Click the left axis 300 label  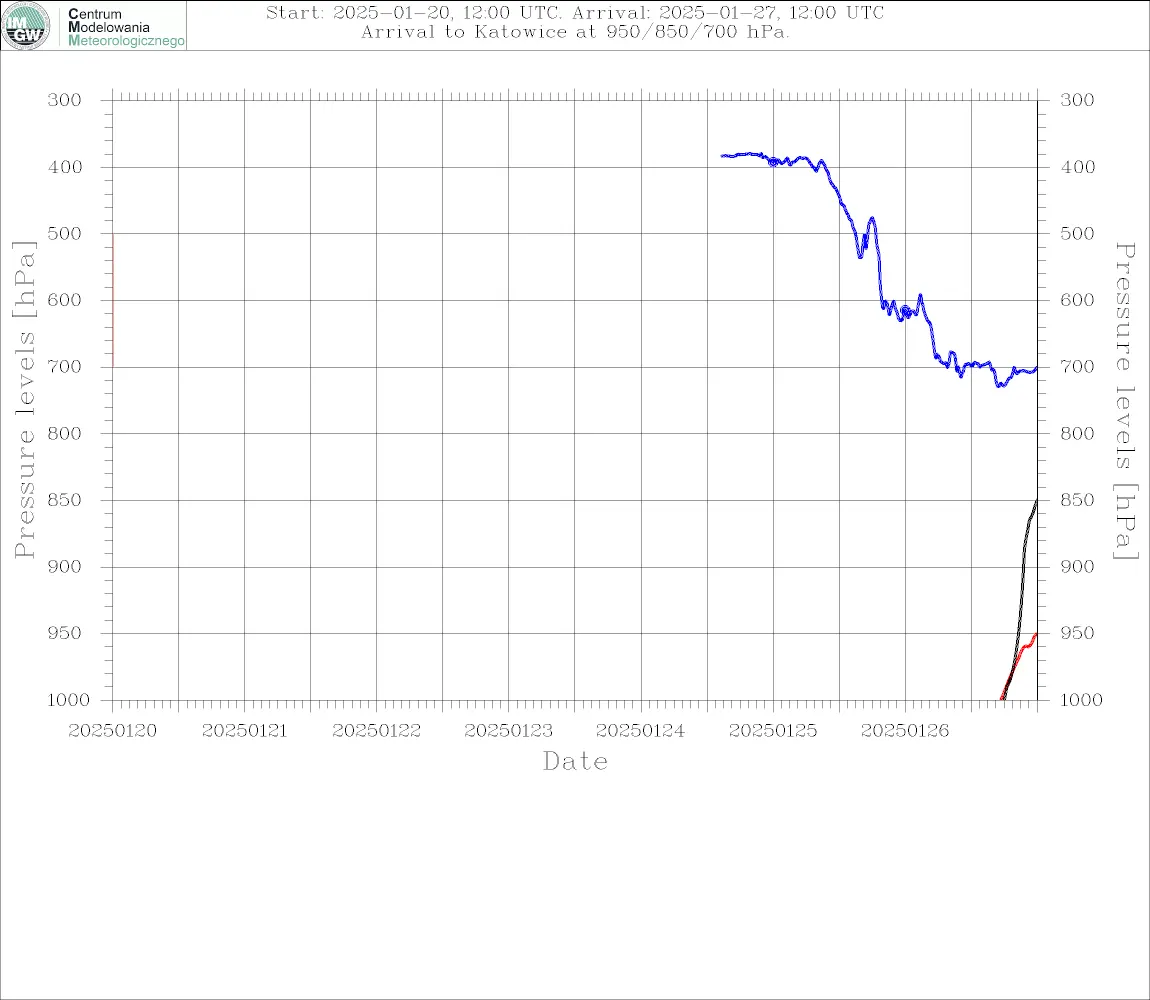point(65,100)
